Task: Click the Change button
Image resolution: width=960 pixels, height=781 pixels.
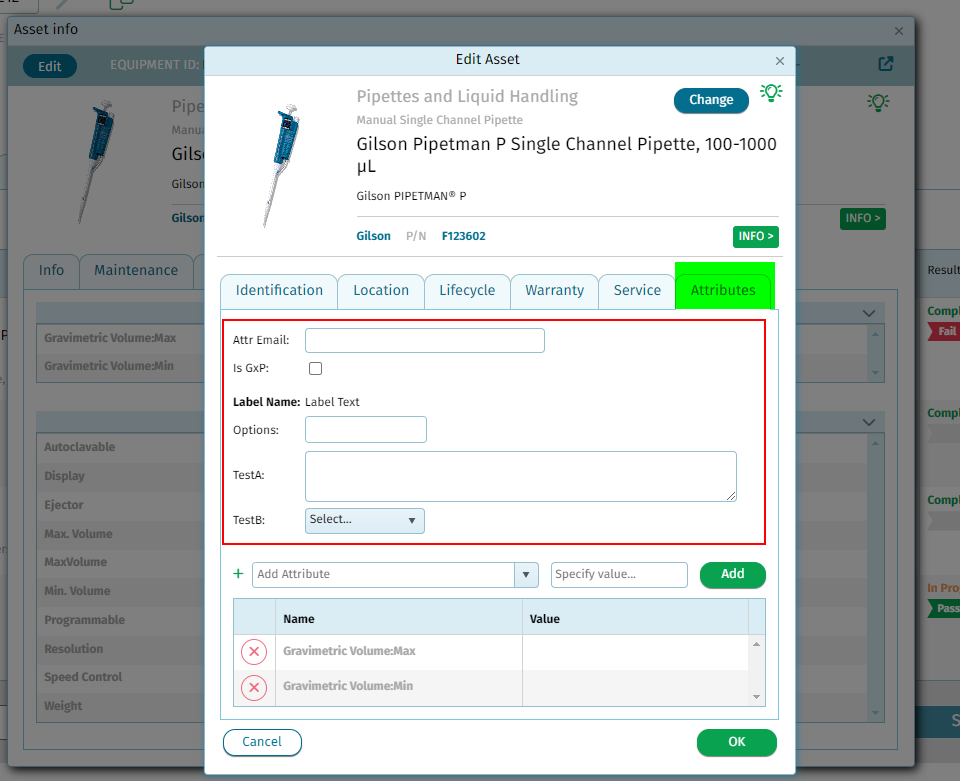Action: pos(711,100)
